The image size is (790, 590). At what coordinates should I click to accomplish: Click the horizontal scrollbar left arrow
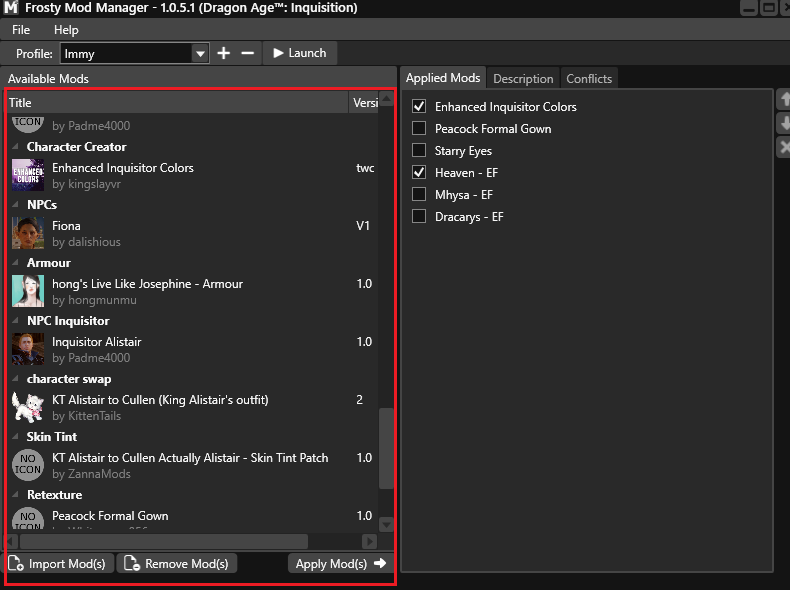[12, 542]
